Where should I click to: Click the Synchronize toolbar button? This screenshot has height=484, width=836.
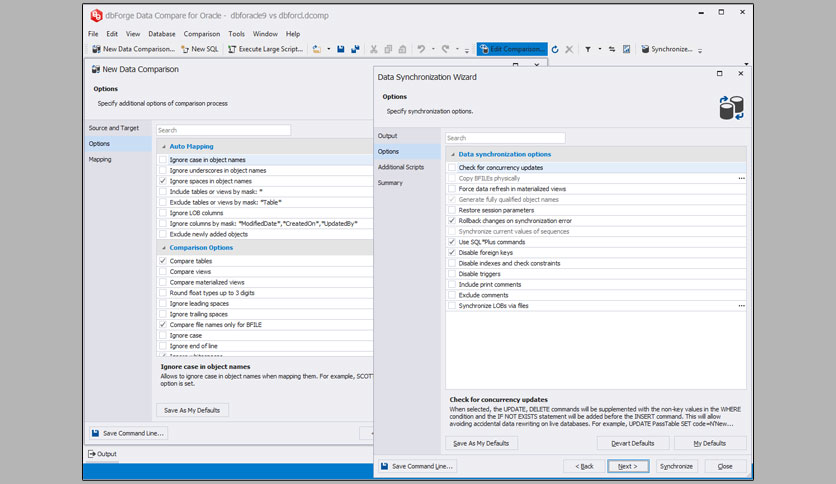(x=666, y=49)
